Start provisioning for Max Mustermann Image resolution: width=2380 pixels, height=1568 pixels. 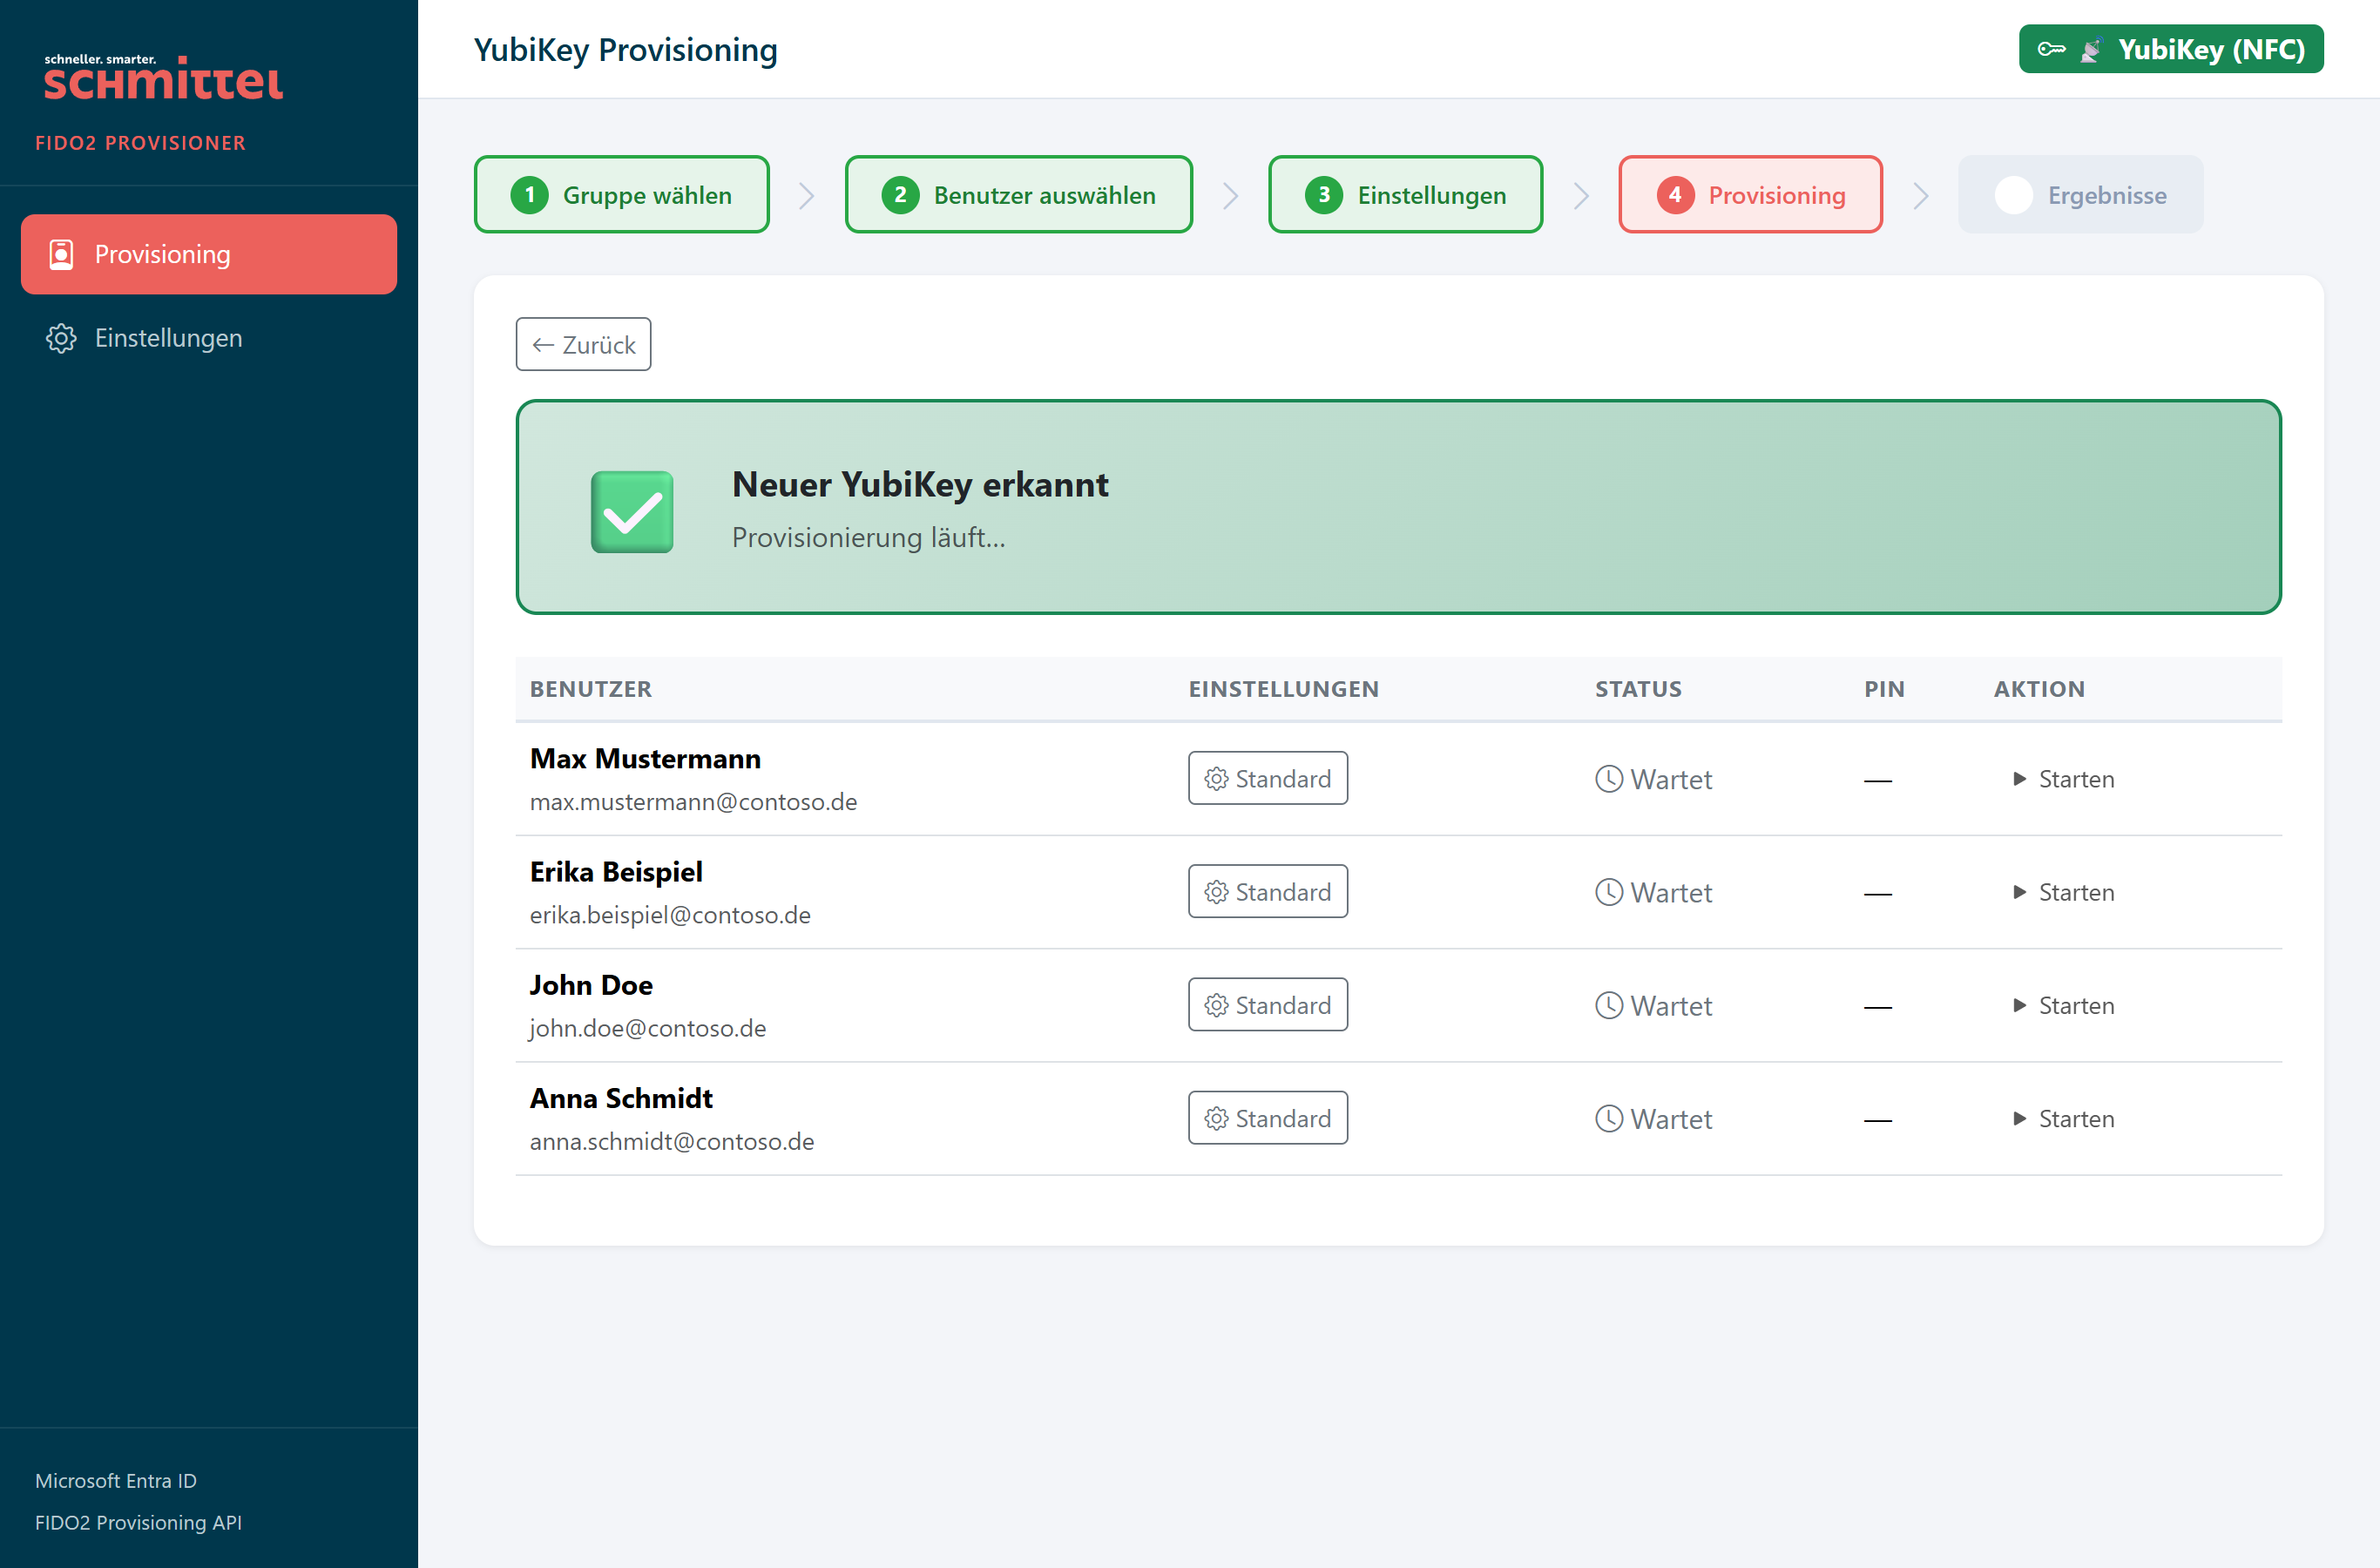[2063, 779]
